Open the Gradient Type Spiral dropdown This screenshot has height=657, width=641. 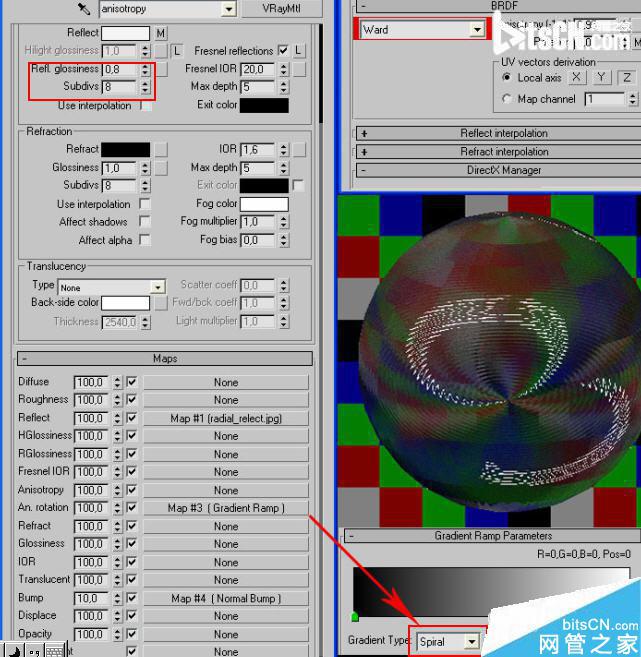click(472, 641)
